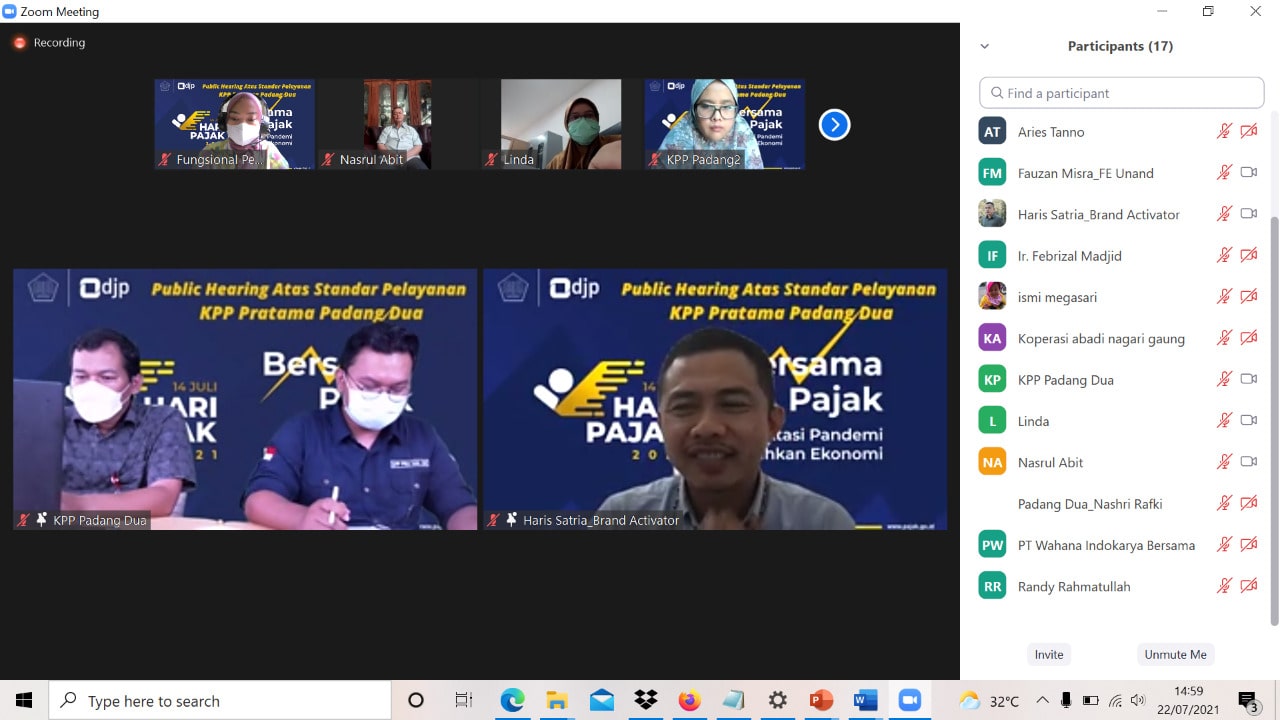Click the disabled camera icon for Randy Rahmatullah

pyautogui.click(x=1248, y=586)
